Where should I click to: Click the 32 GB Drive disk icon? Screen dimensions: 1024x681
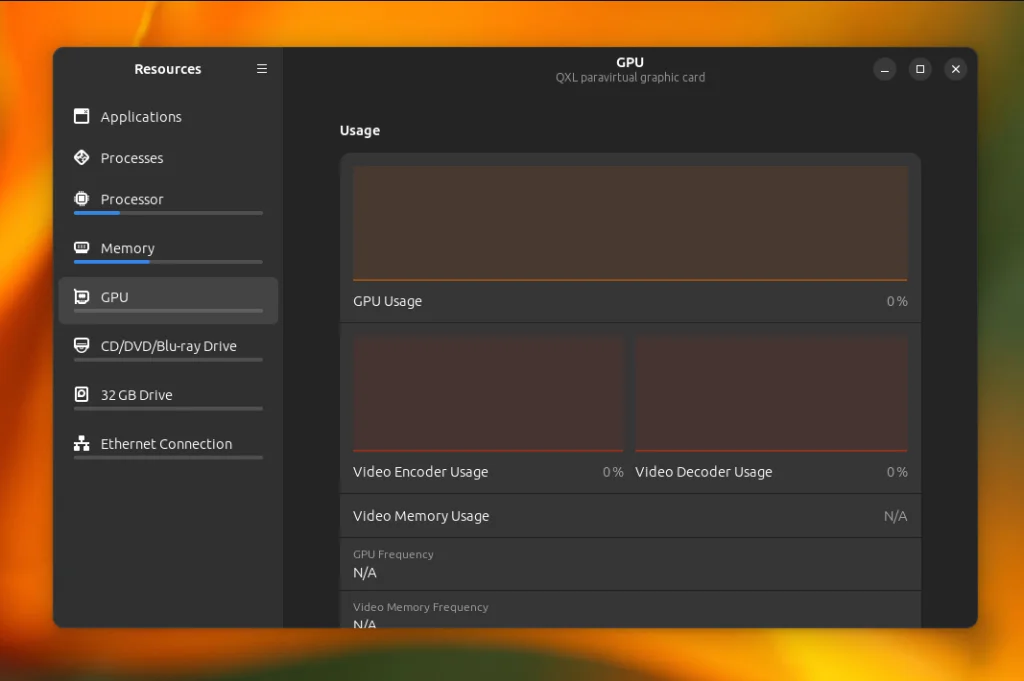(x=82, y=395)
